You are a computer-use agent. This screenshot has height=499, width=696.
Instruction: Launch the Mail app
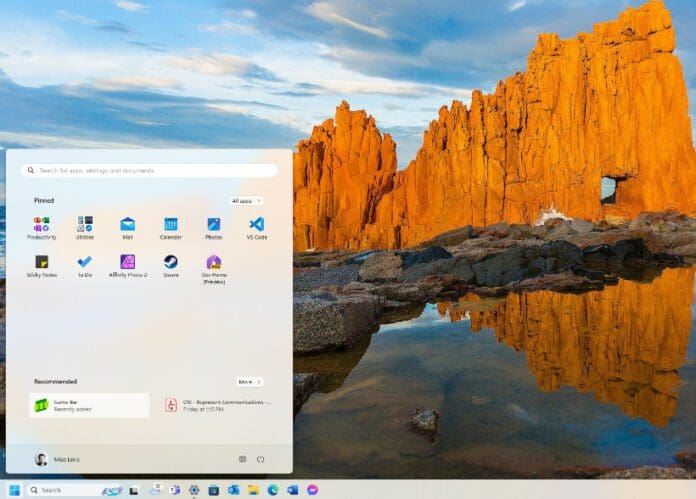128,226
